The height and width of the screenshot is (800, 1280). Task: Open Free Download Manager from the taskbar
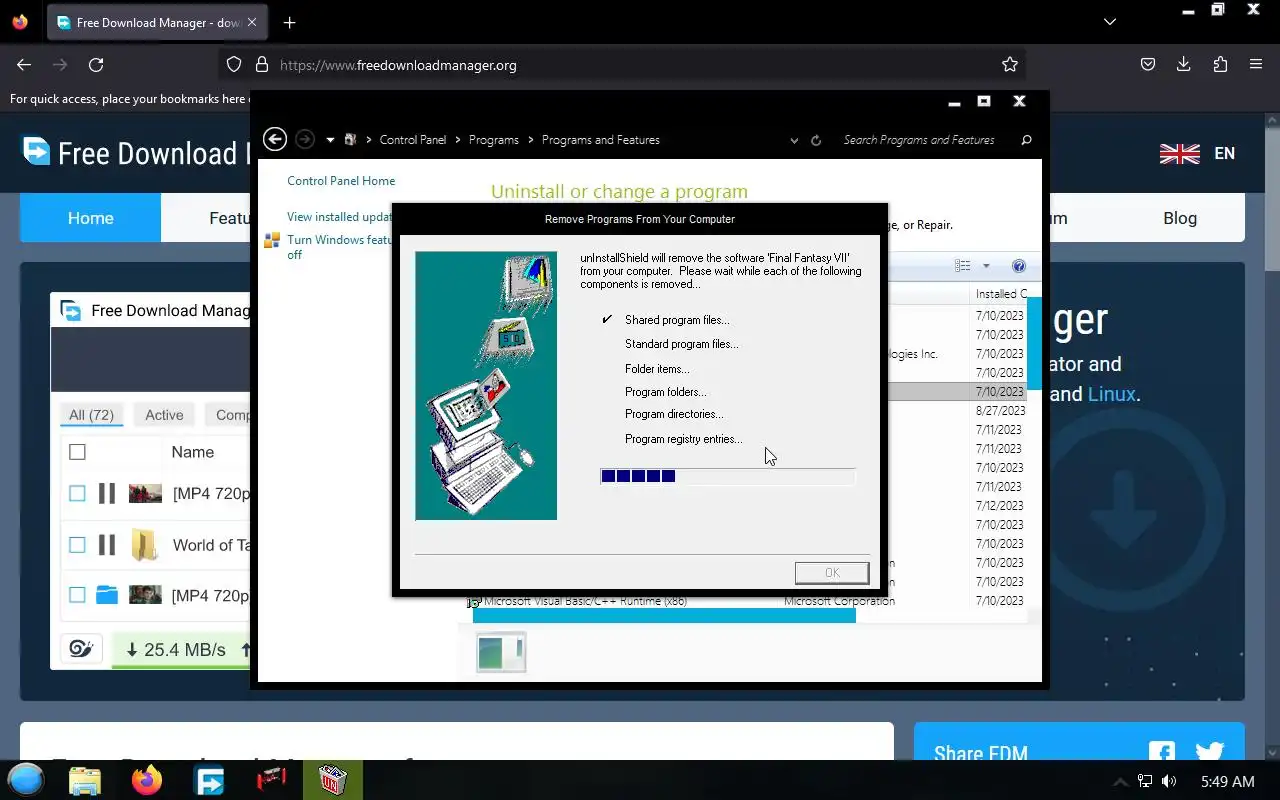(210, 780)
